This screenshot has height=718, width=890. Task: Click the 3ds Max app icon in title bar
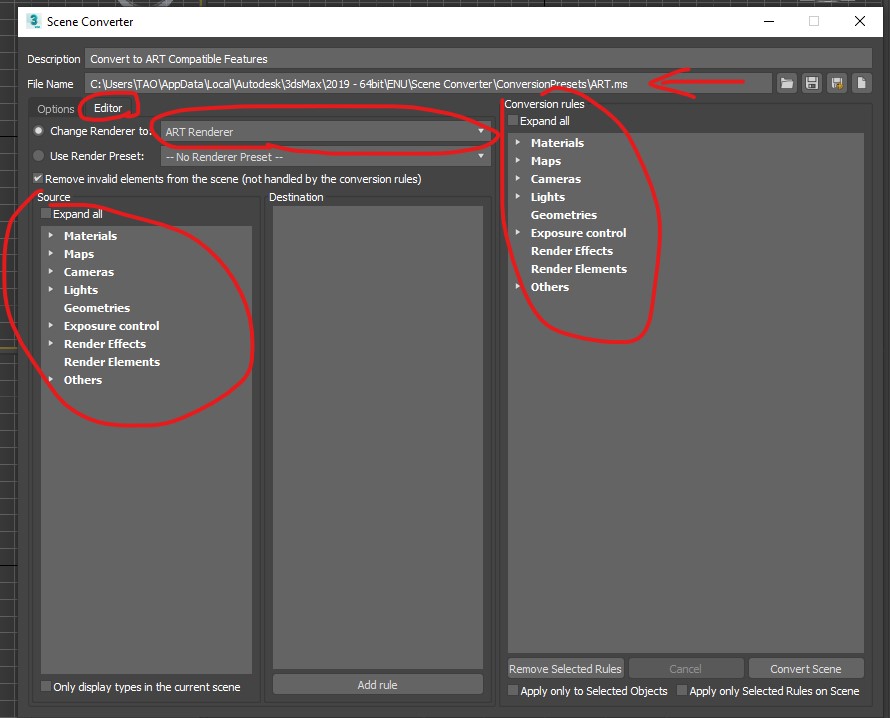[33, 21]
